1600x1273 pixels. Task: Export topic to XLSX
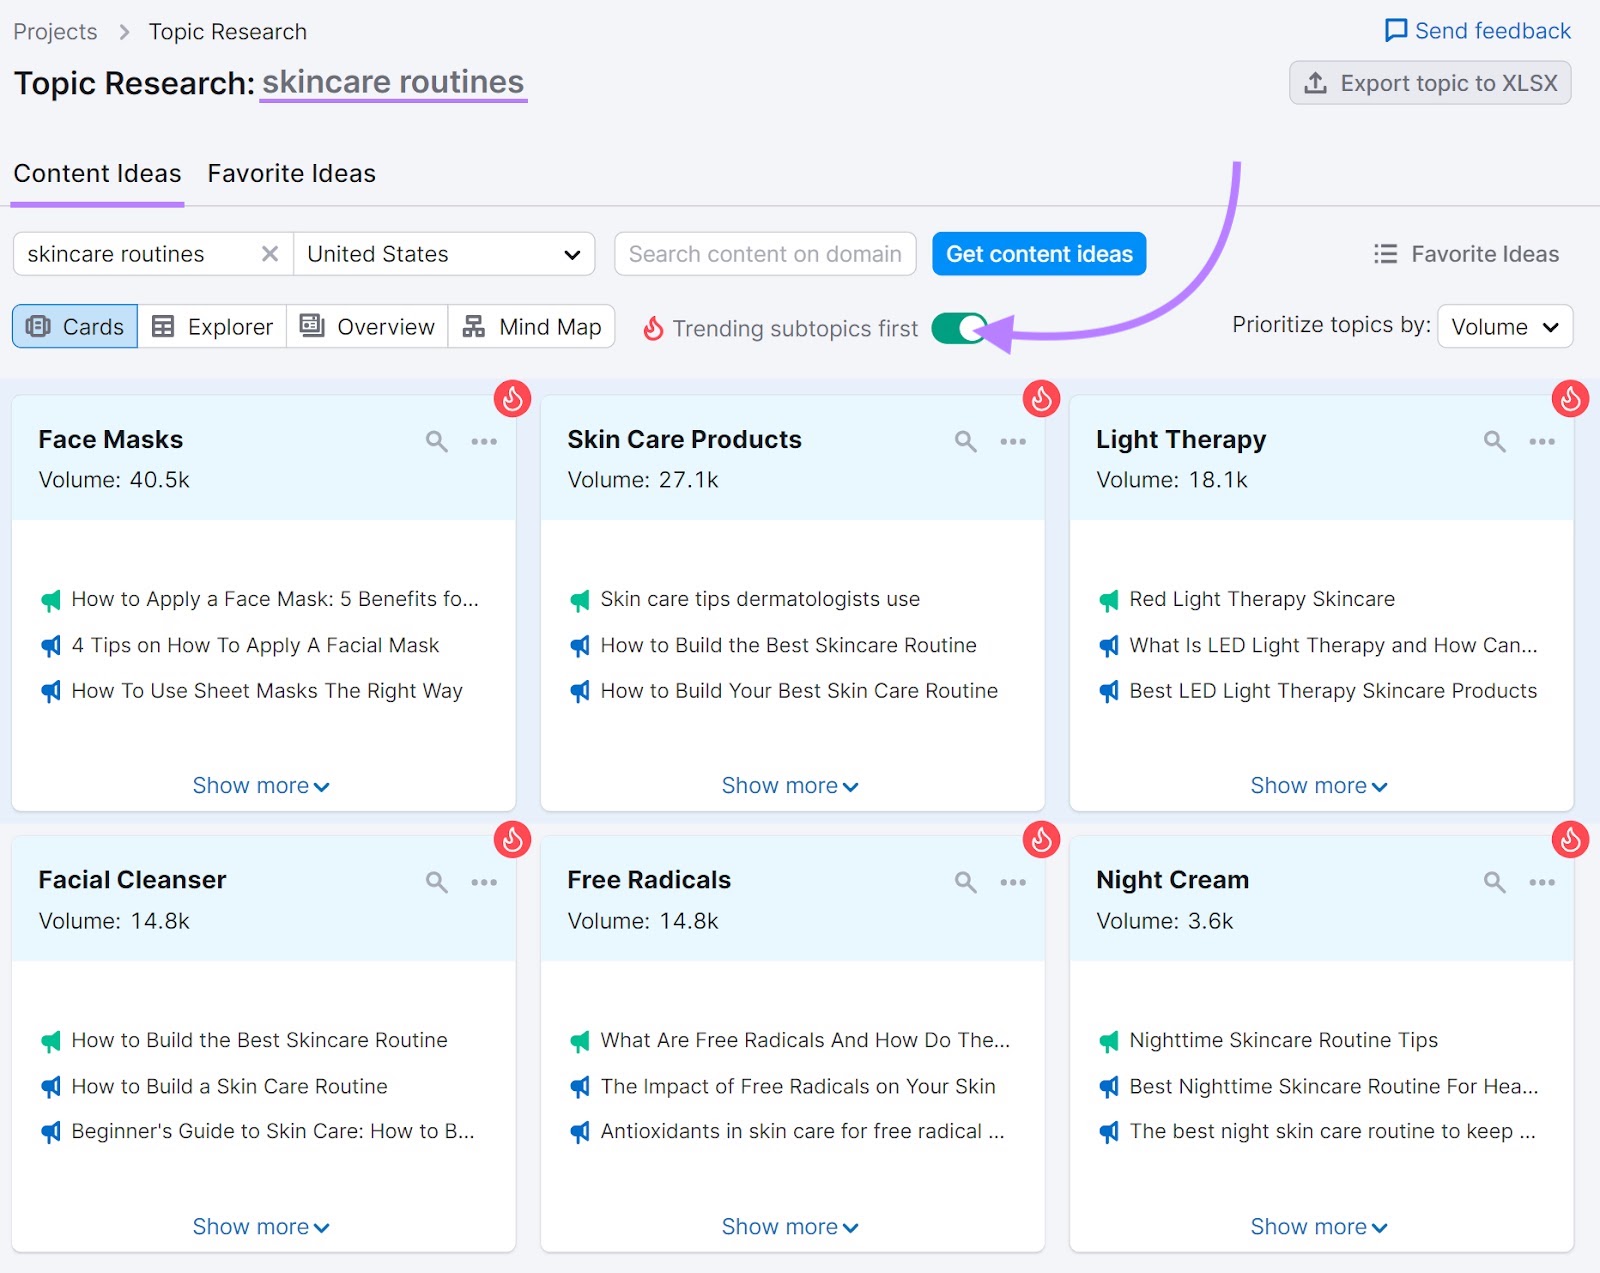[1429, 83]
